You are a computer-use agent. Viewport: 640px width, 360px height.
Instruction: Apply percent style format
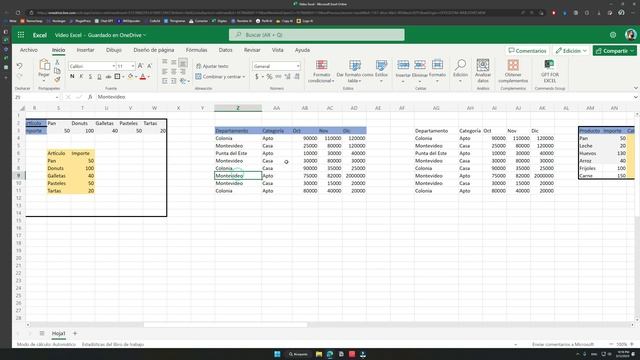coord(269,76)
